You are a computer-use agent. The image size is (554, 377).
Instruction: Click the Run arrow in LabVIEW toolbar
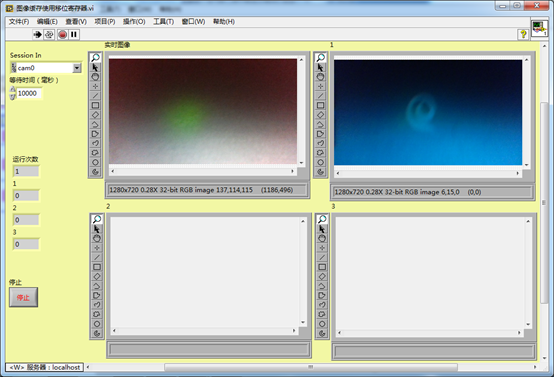click(x=37, y=34)
